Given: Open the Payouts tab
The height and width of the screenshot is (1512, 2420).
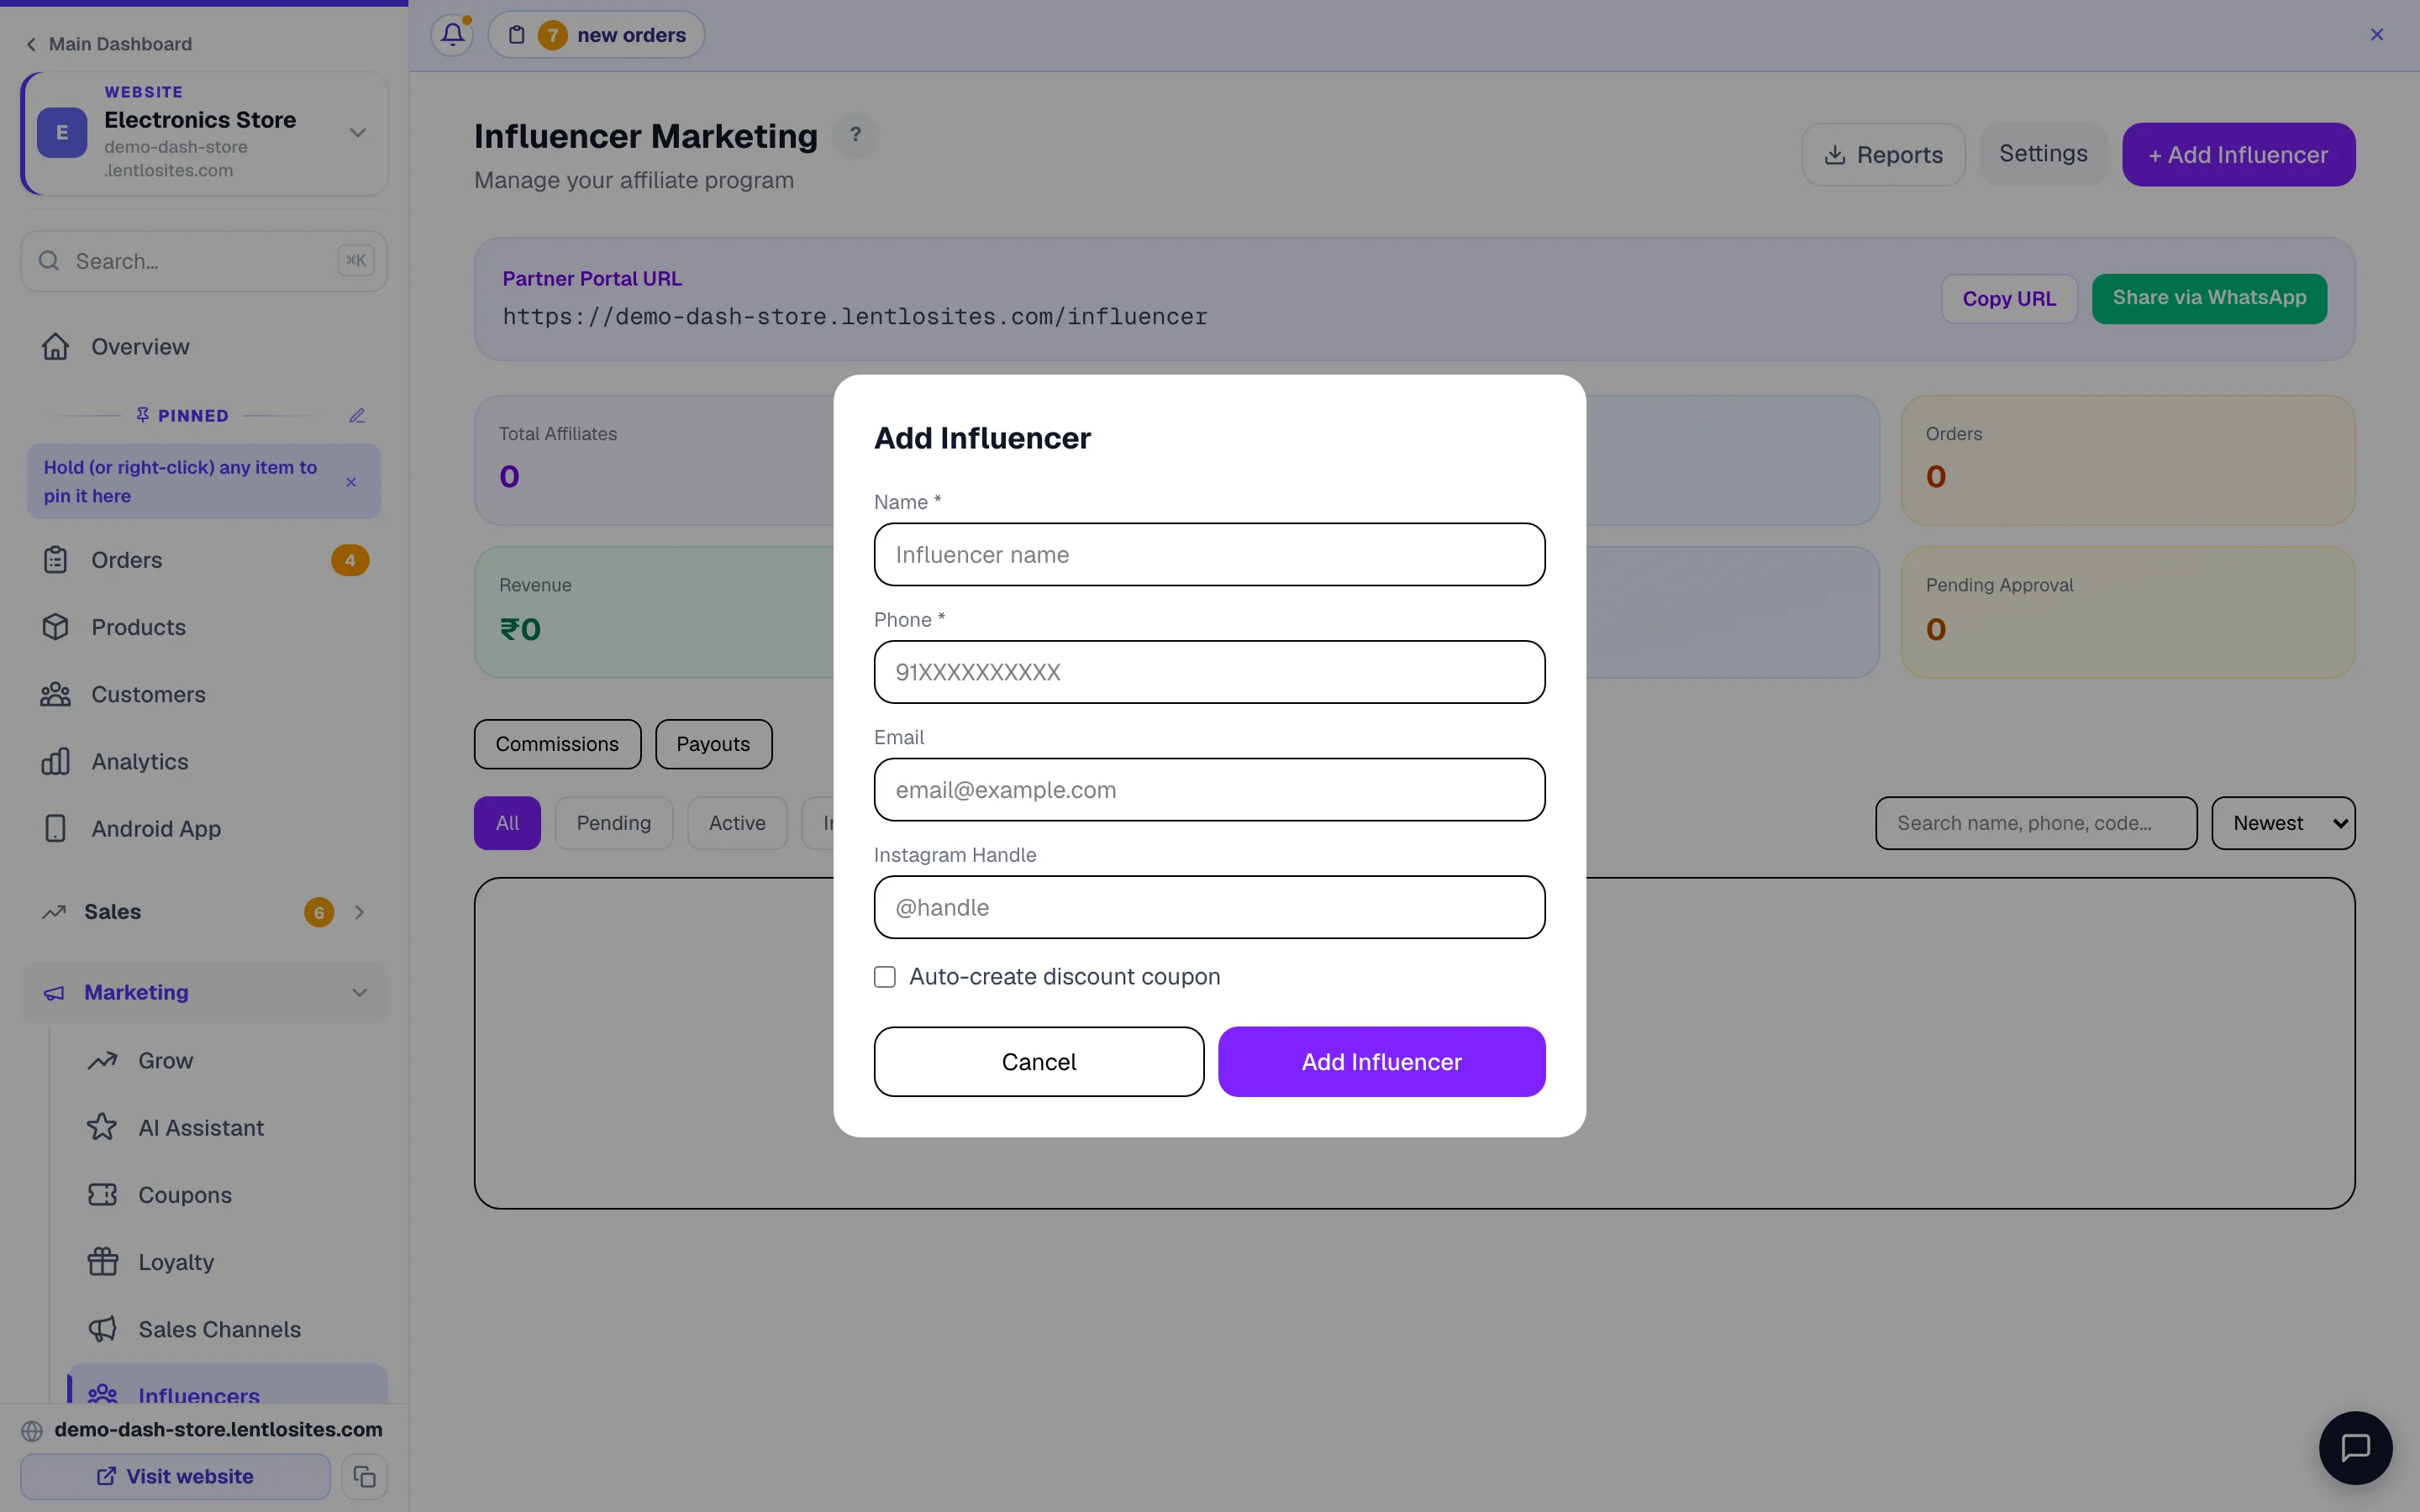Looking at the screenshot, I should pos(713,744).
